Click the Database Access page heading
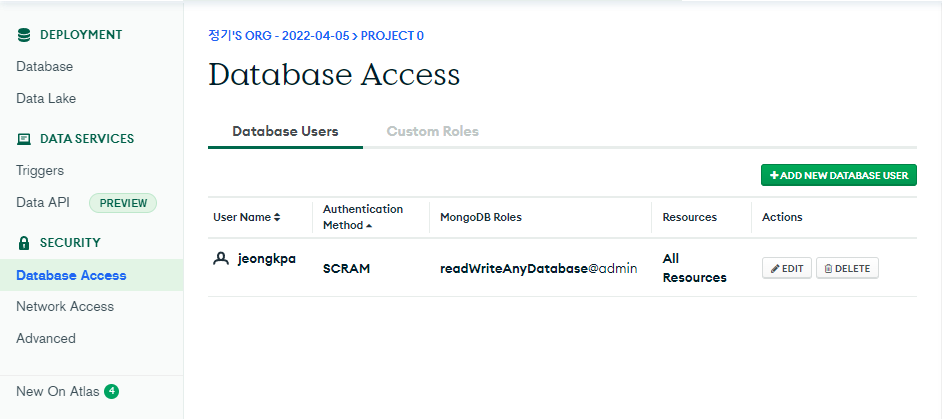Viewport: 942px width, 419px height. (x=334, y=75)
